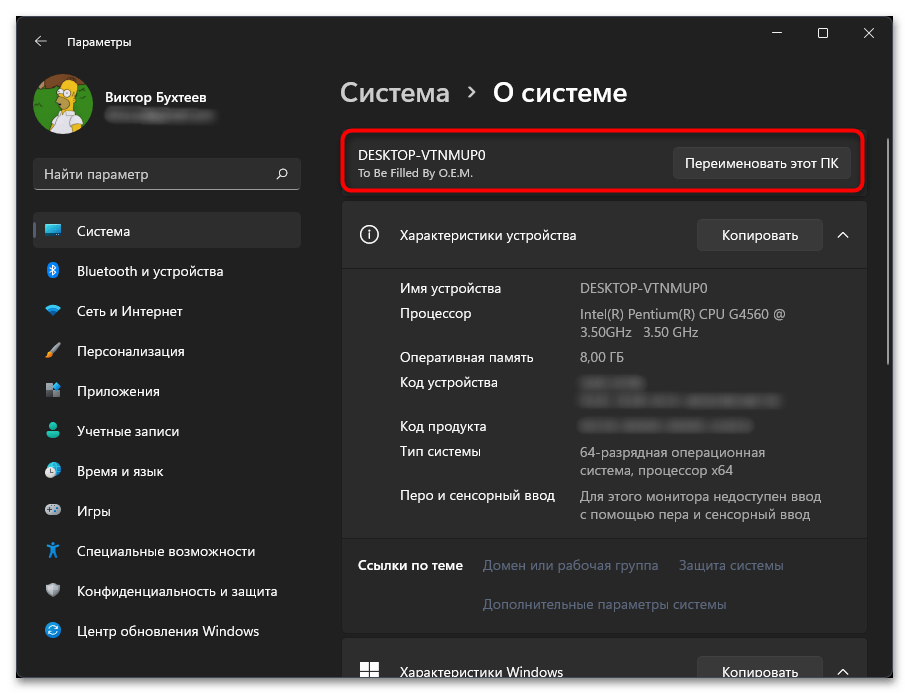Click the Тип системы label
The width and height of the screenshot is (909, 694).
coord(440,451)
